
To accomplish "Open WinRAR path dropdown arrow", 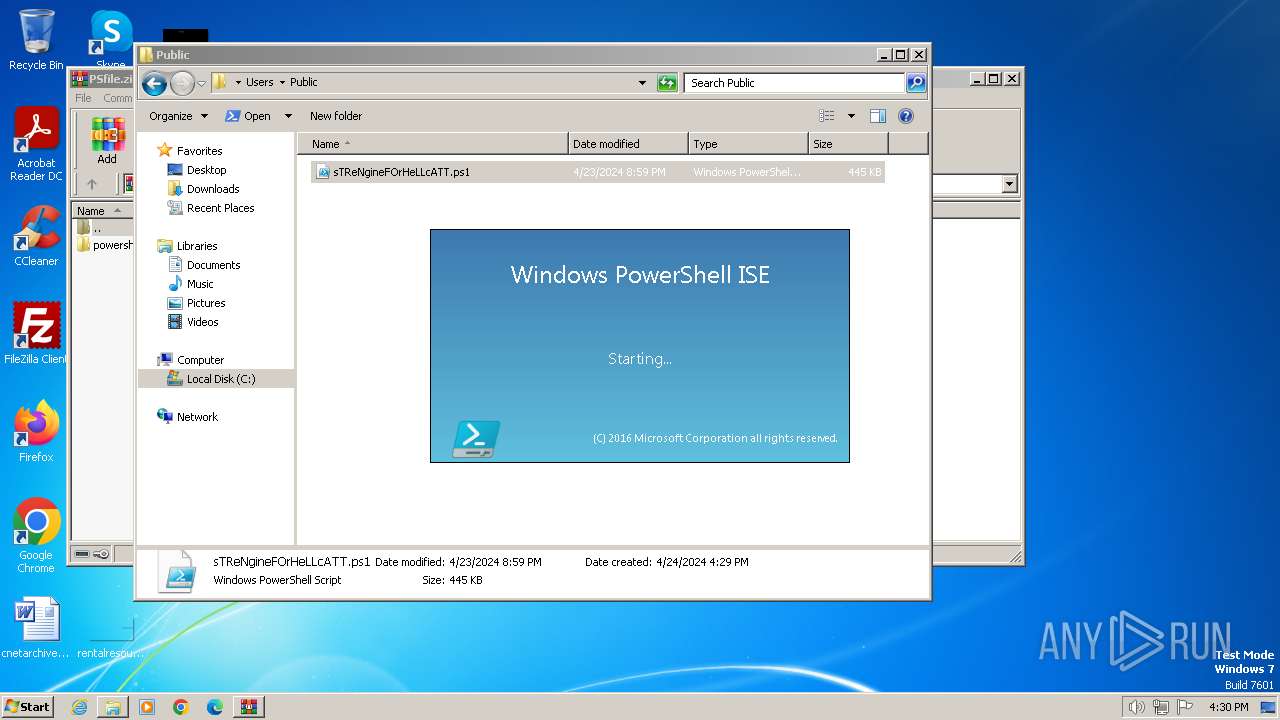I will coord(1009,184).
